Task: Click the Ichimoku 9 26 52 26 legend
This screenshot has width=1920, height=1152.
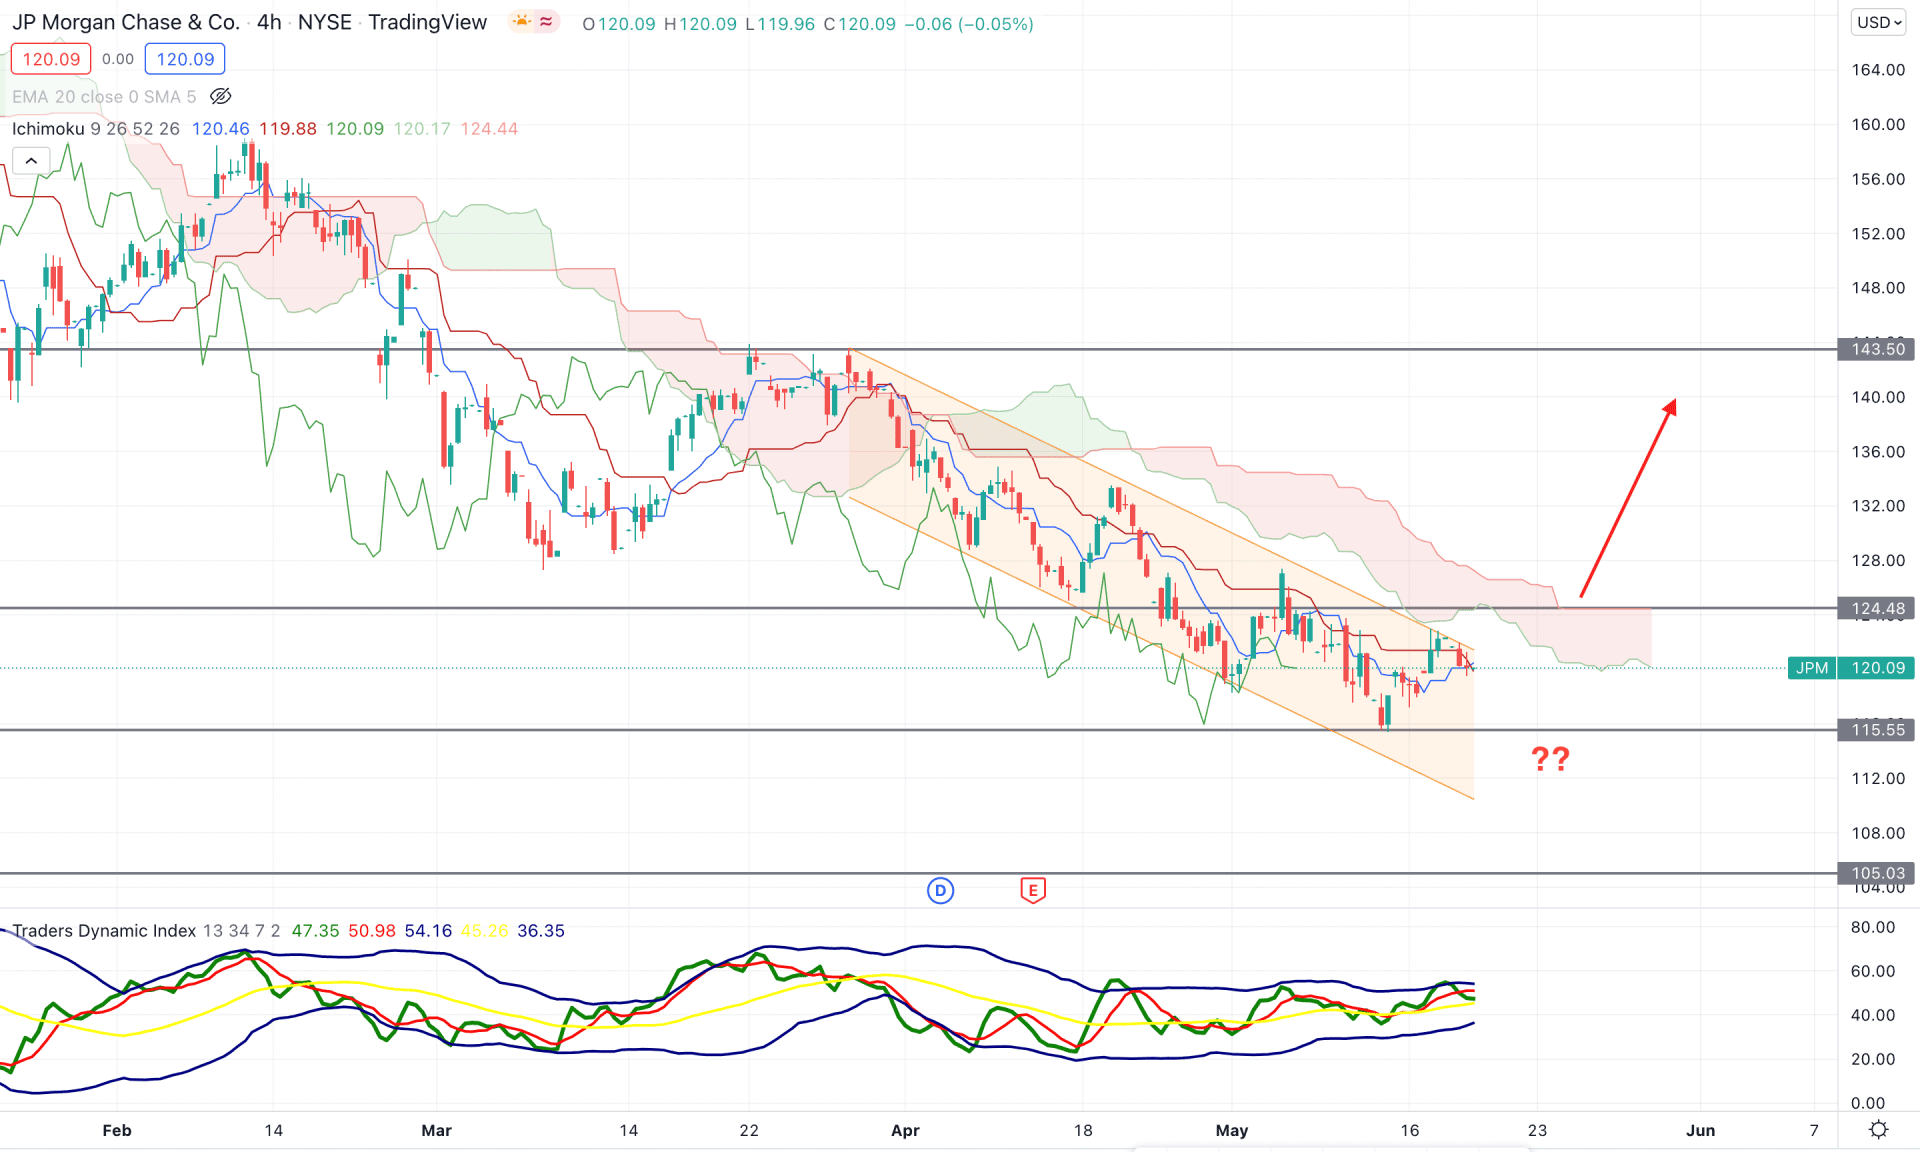Action: point(96,129)
